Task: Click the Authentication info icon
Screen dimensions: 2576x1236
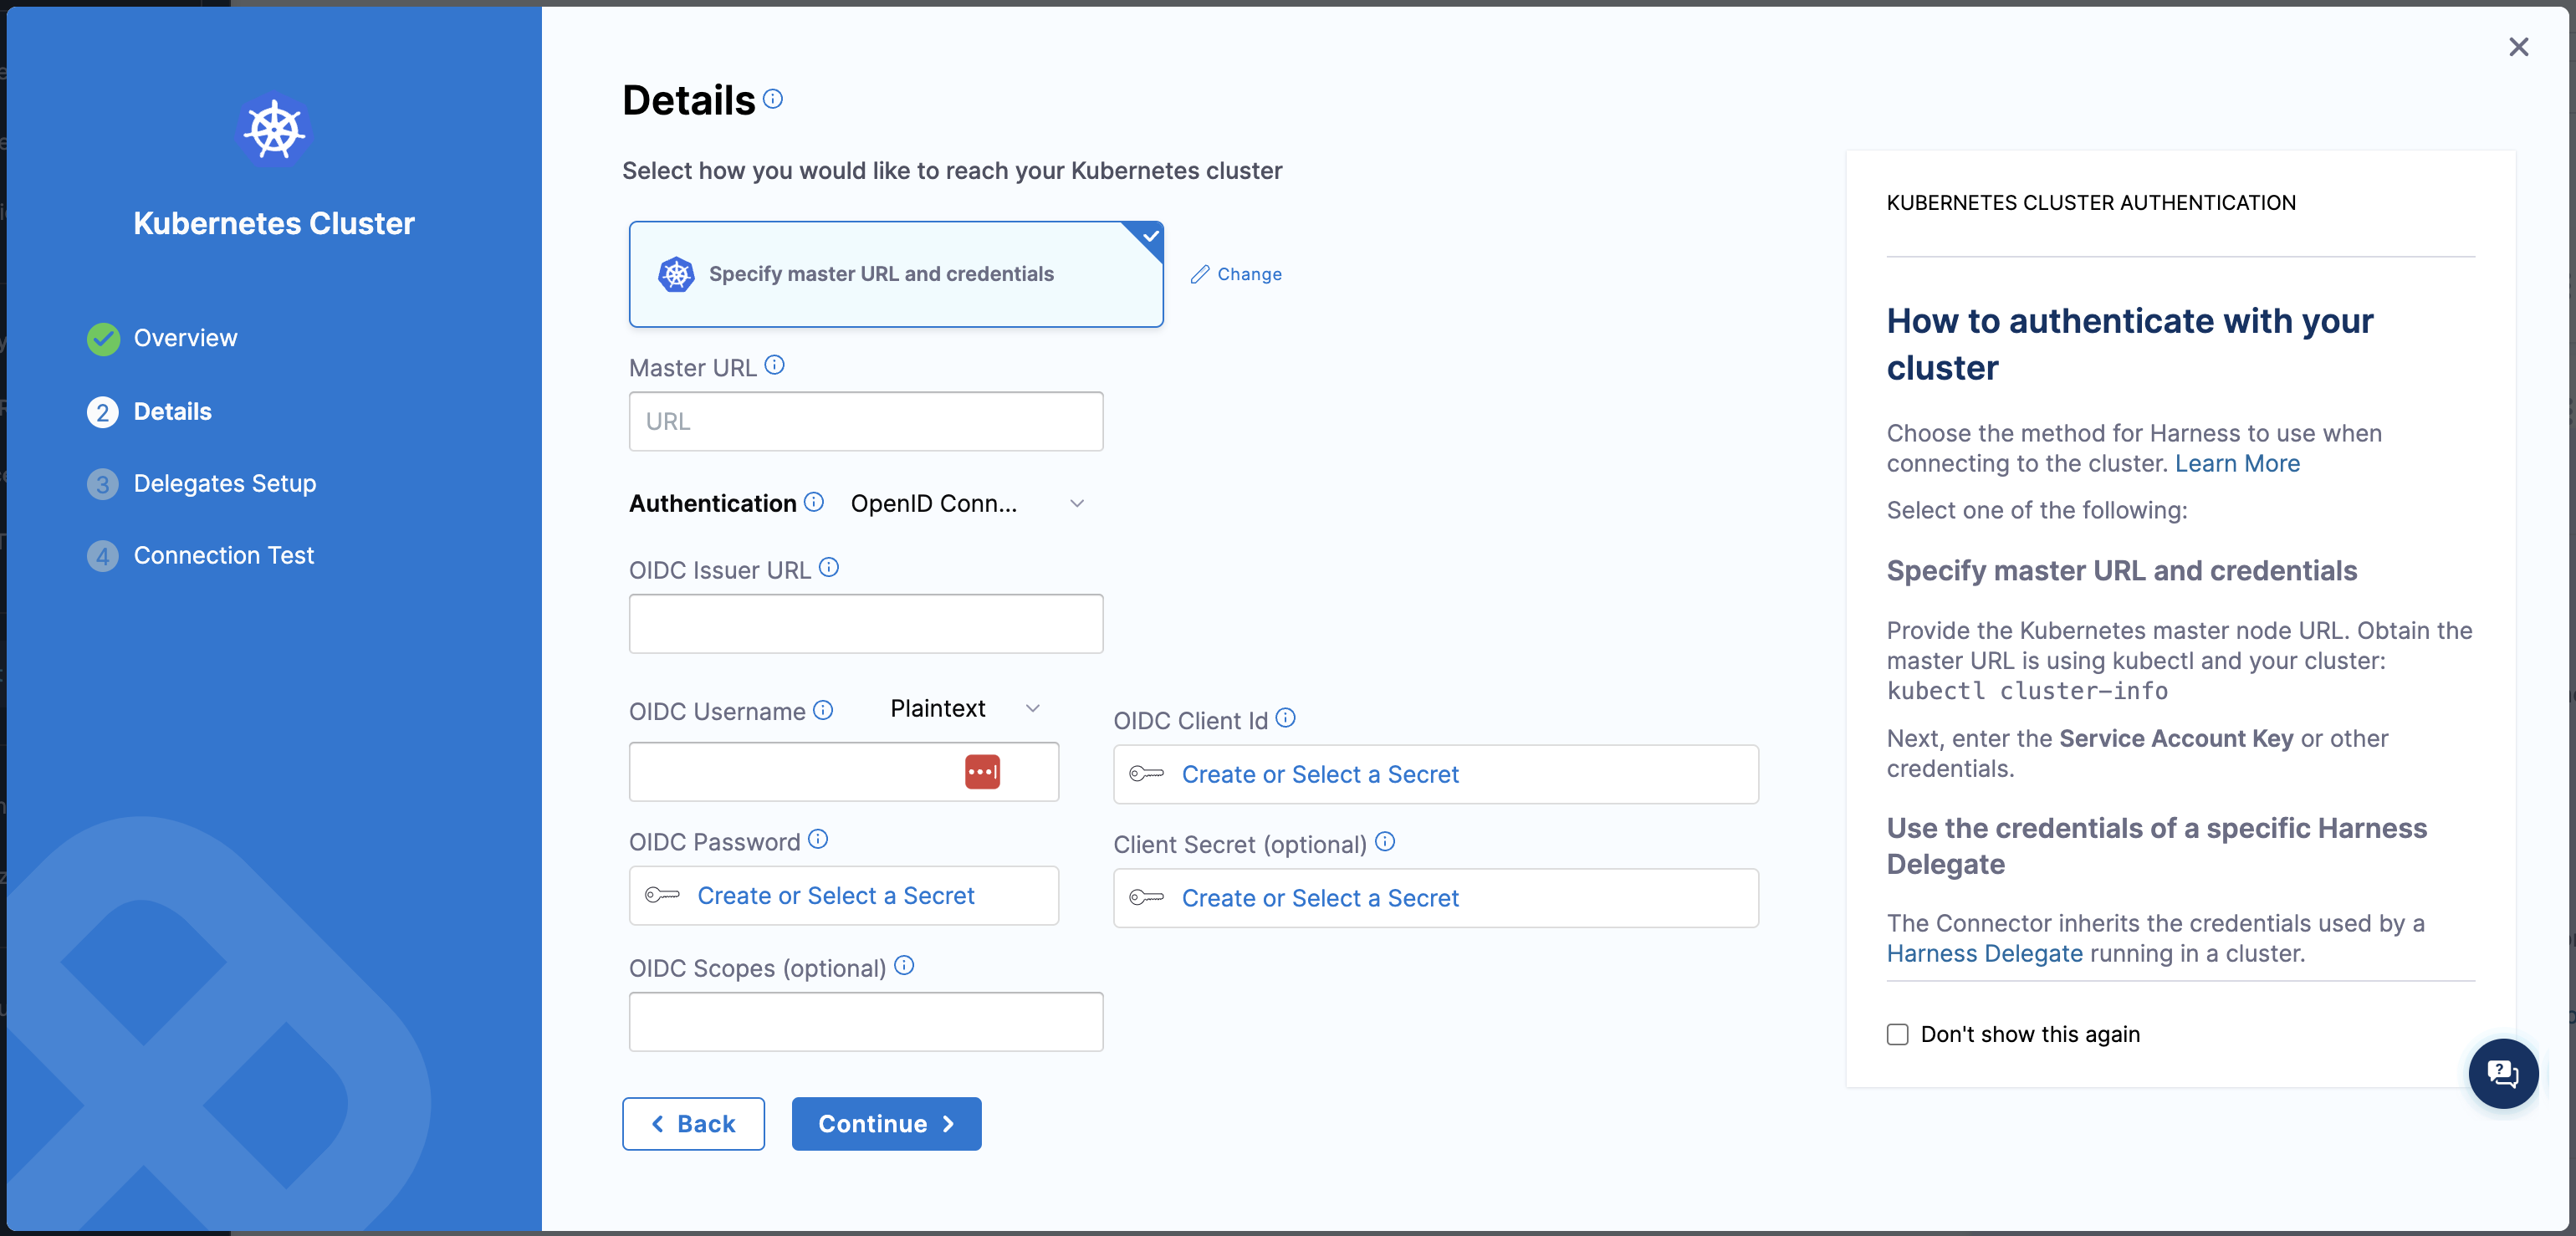Action: (814, 502)
